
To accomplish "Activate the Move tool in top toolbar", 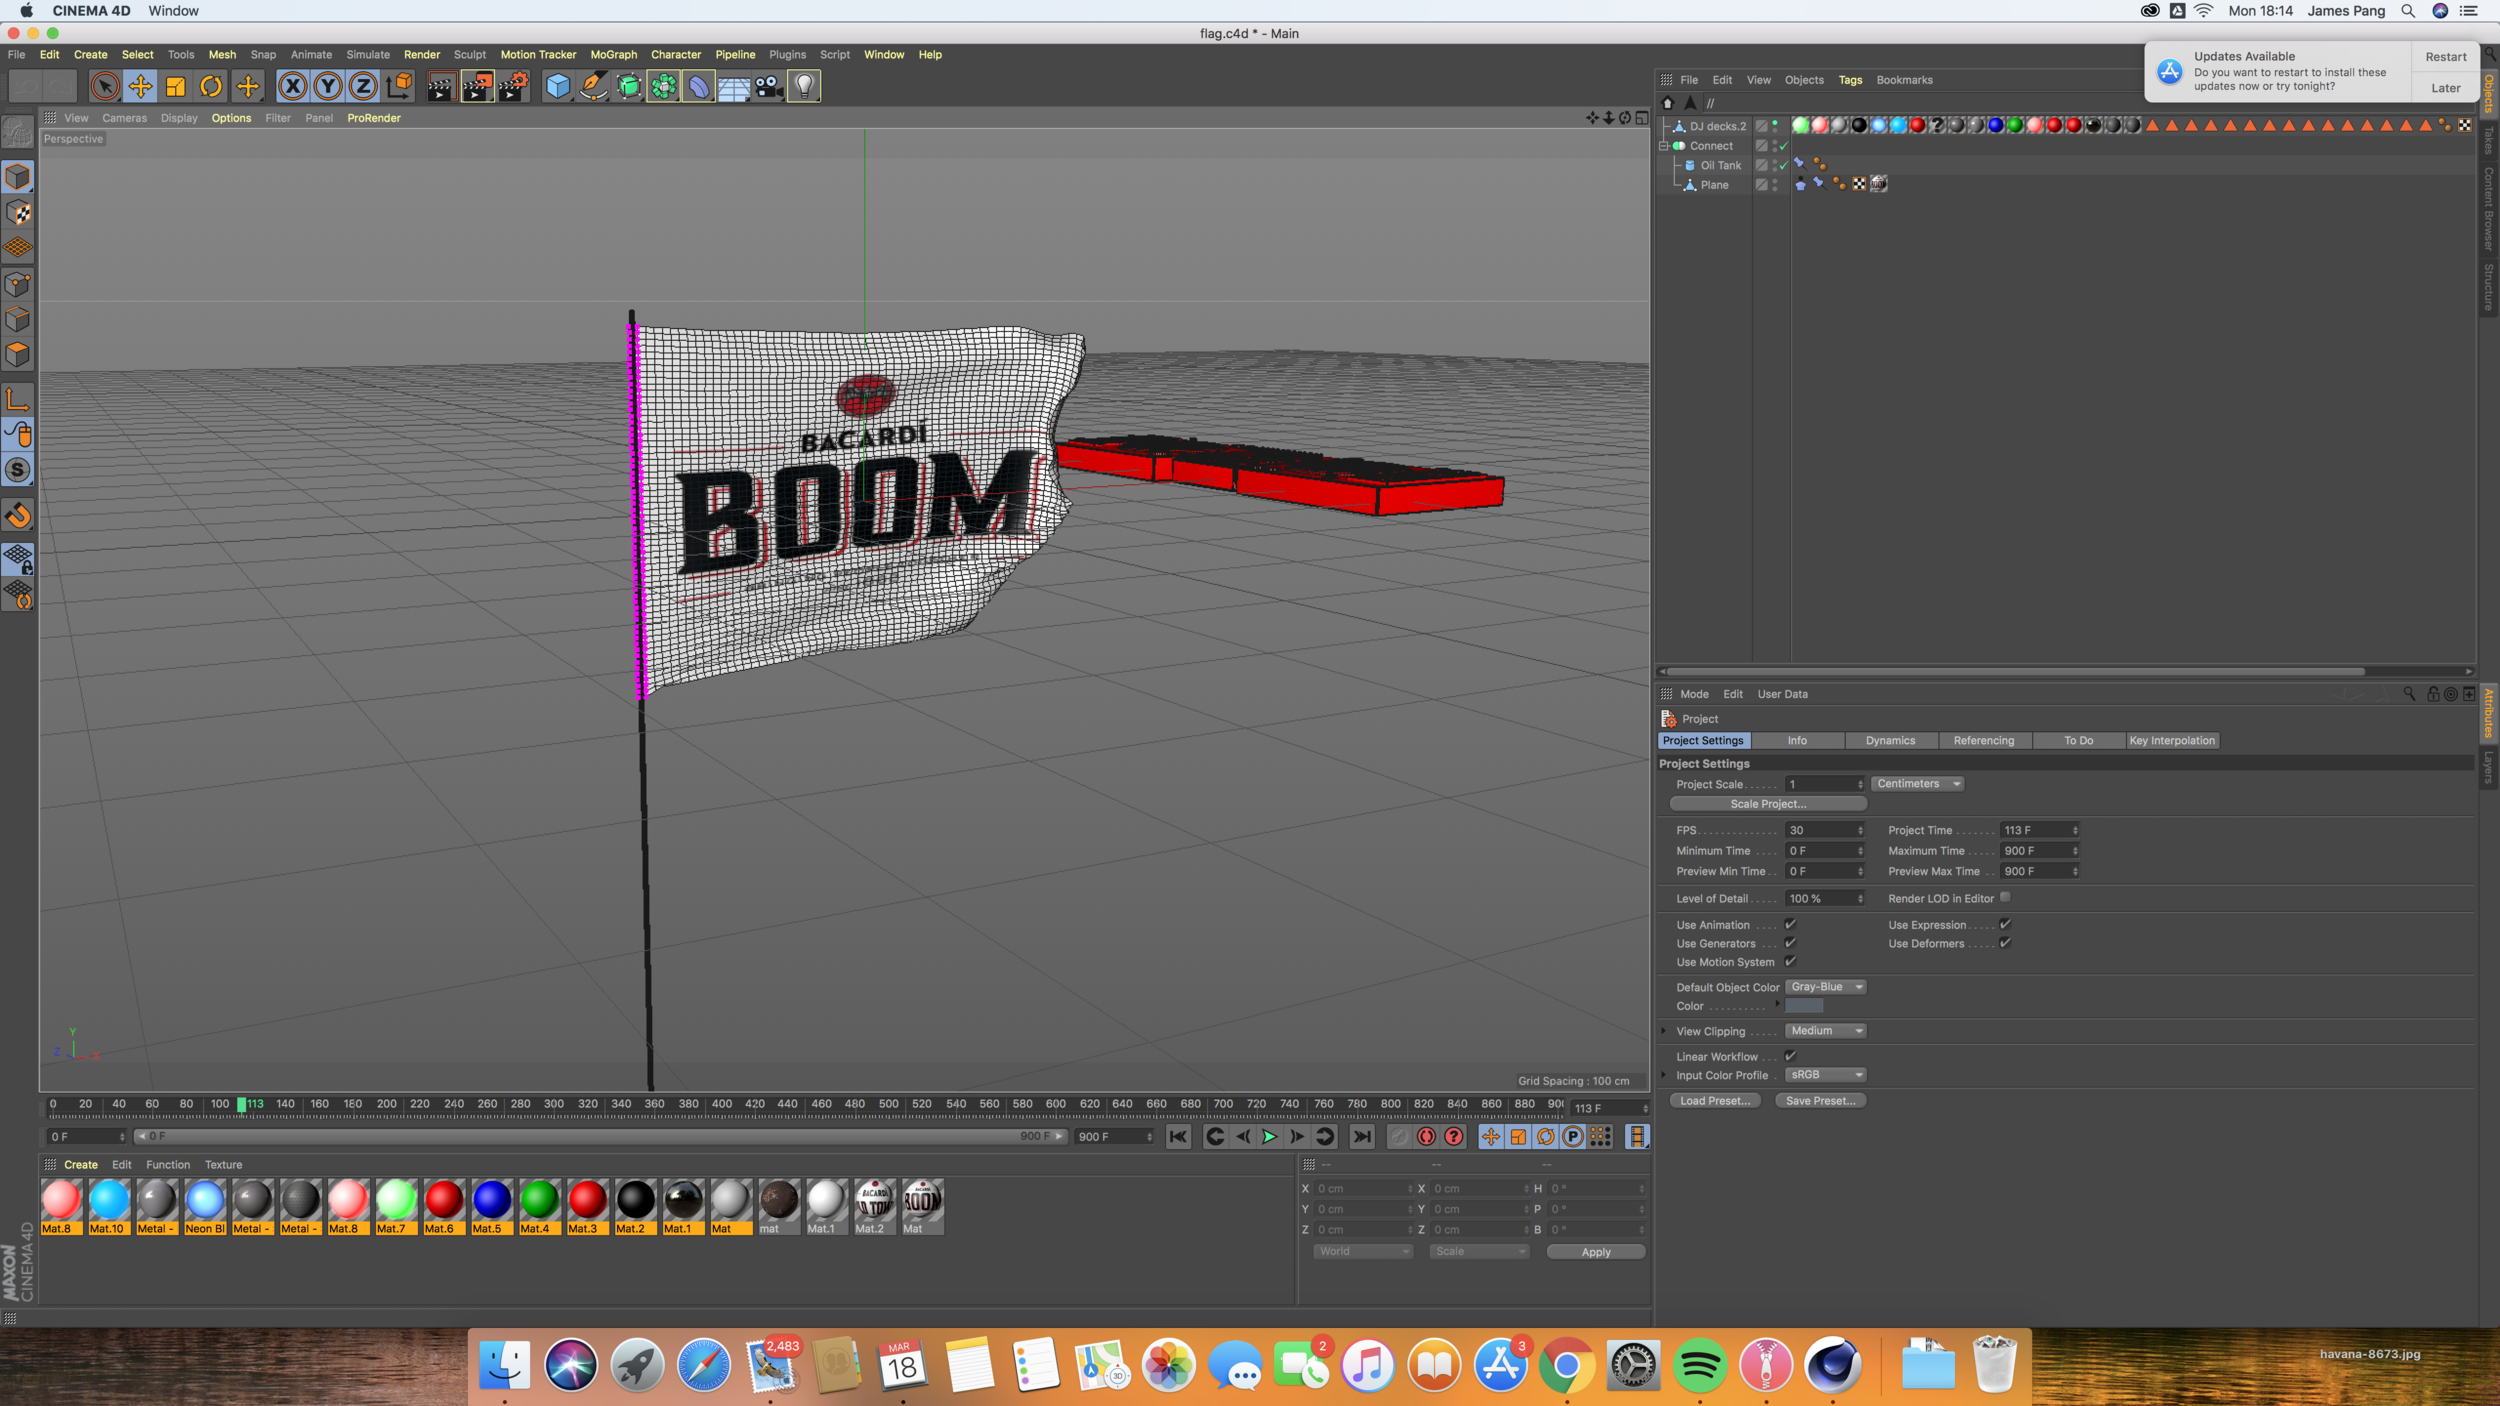I will [140, 87].
